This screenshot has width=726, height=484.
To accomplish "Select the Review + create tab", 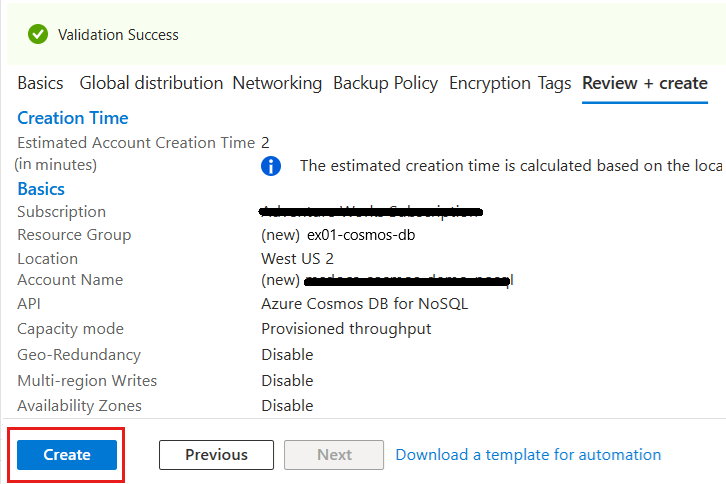I will 645,83.
